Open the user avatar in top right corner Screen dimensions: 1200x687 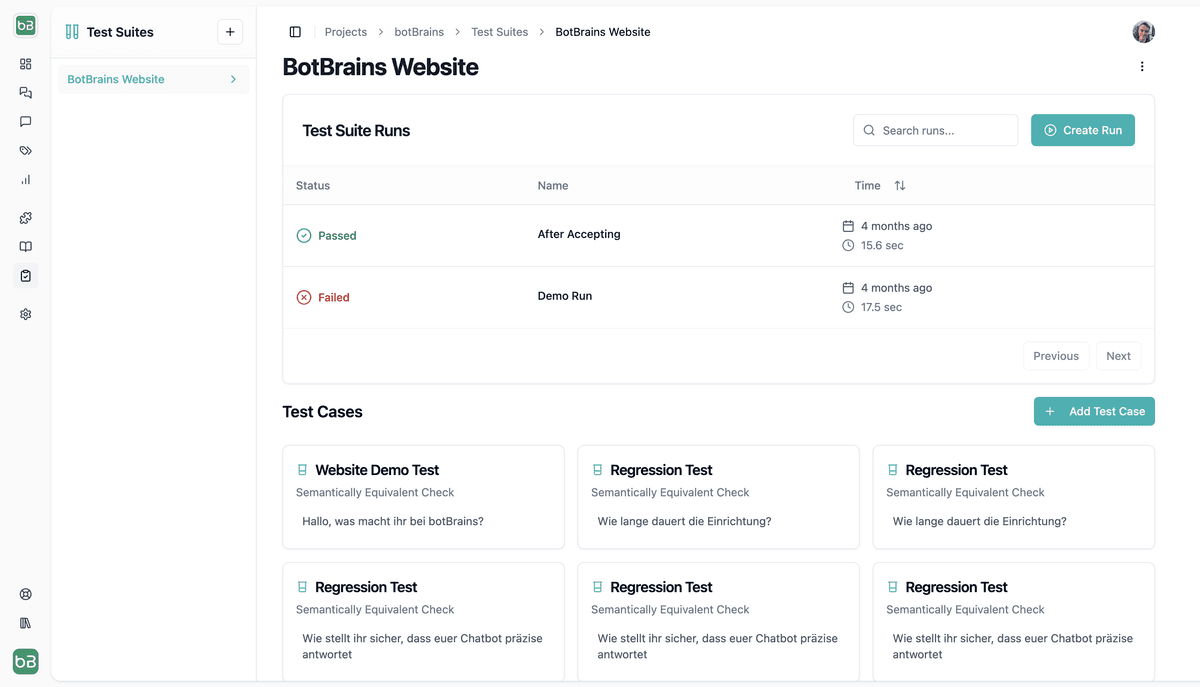[x=1143, y=31]
